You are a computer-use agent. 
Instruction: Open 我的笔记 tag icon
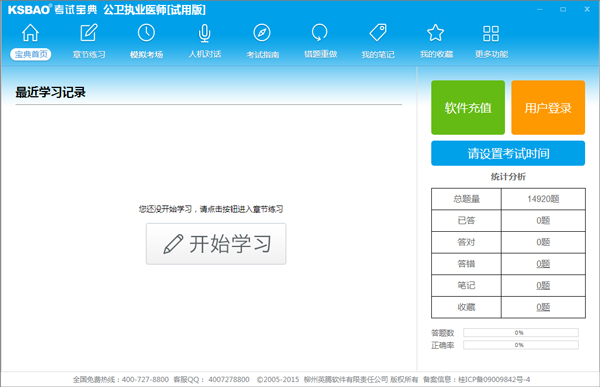click(378, 33)
